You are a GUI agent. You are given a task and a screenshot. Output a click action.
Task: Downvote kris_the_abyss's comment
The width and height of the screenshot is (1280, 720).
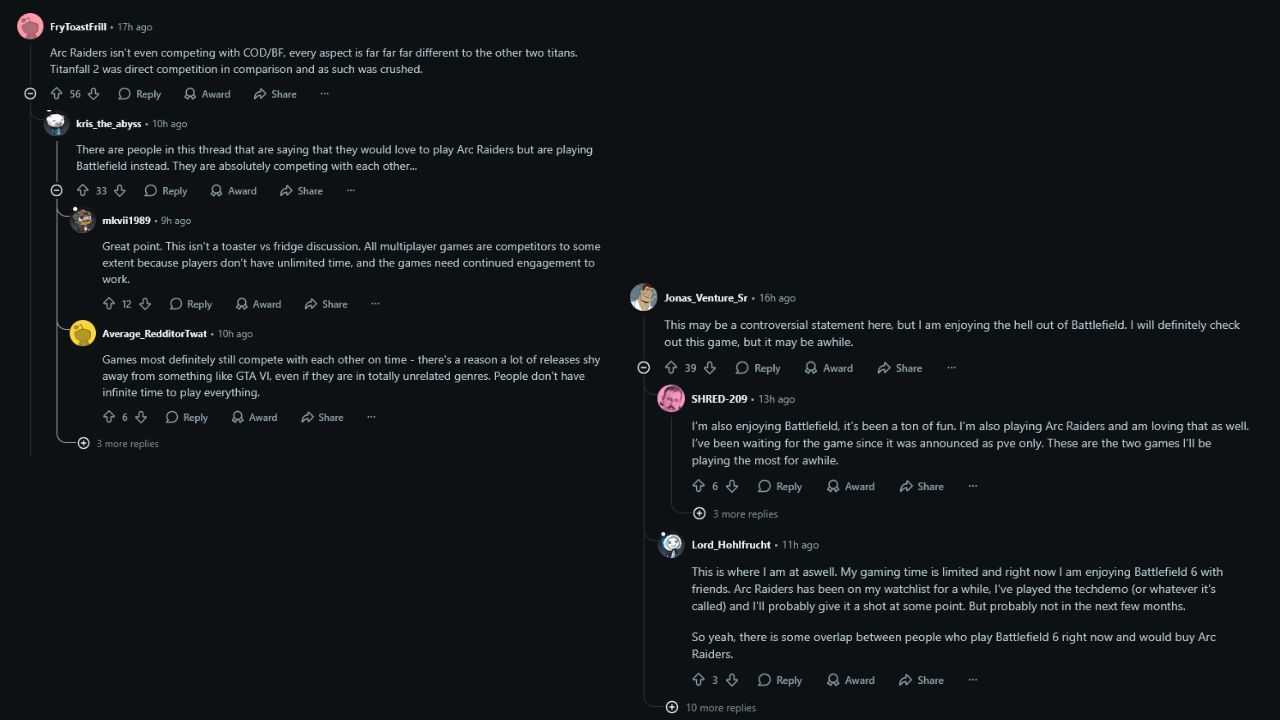pos(120,191)
